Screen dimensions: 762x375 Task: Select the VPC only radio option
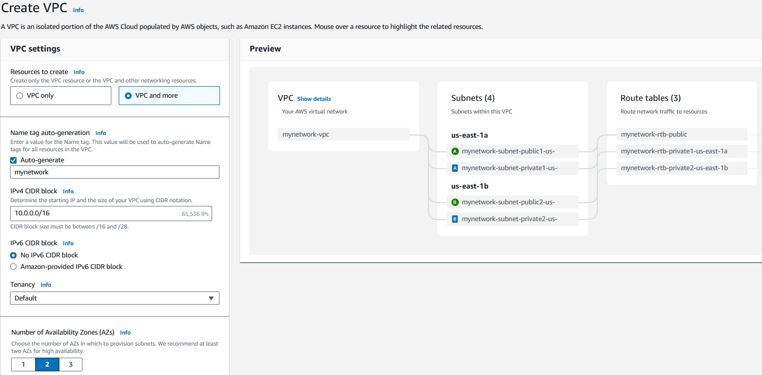click(x=61, y=96)
